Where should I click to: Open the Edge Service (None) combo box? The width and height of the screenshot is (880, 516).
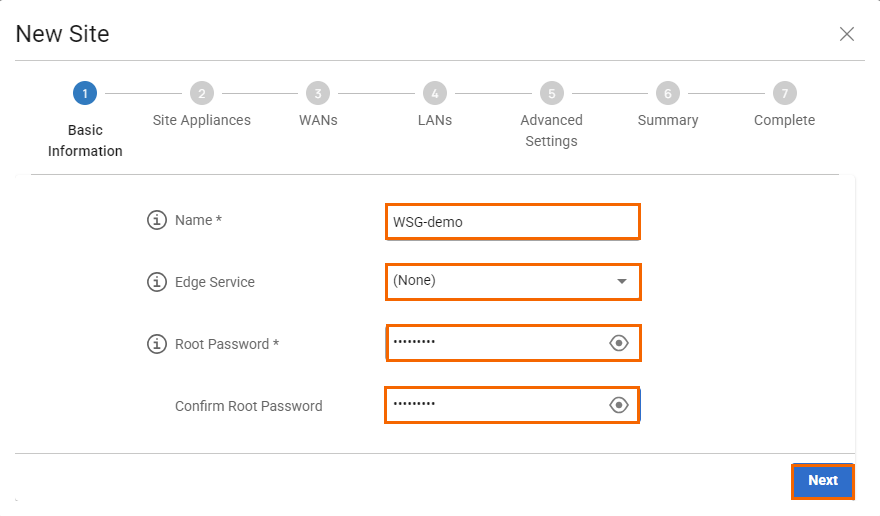500,282
